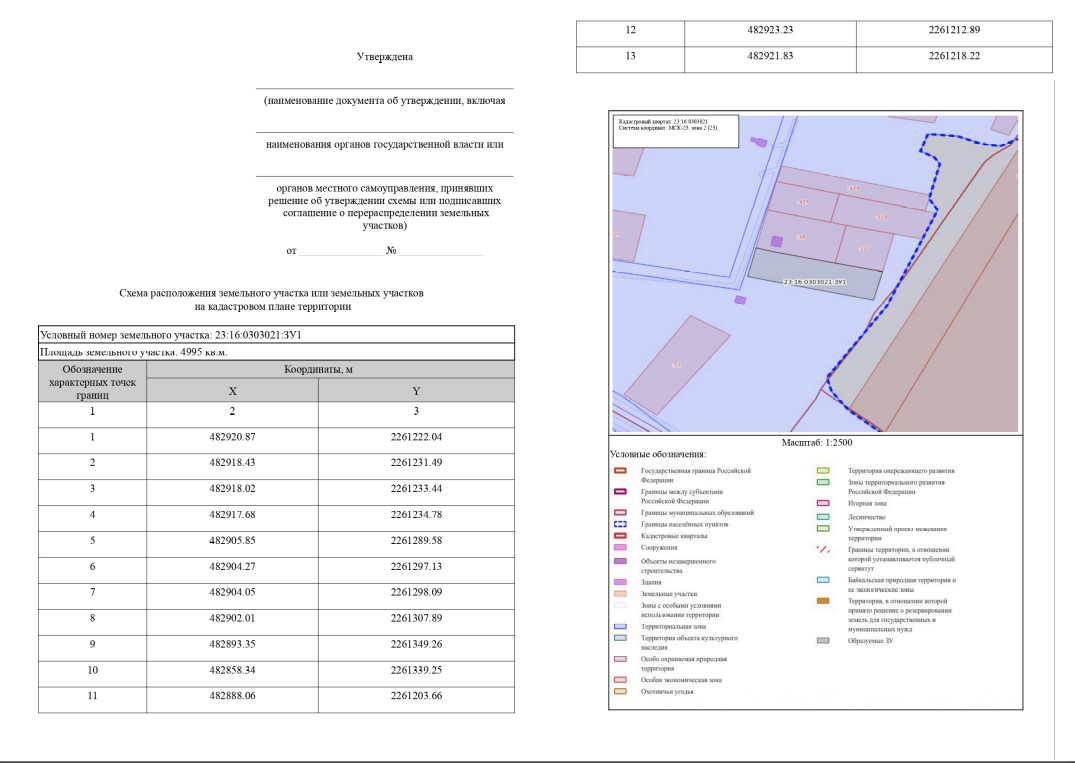1075x763 pixels.
Task: Click the Кадастровые кварталы legend icon
Action: click(619, 536)
